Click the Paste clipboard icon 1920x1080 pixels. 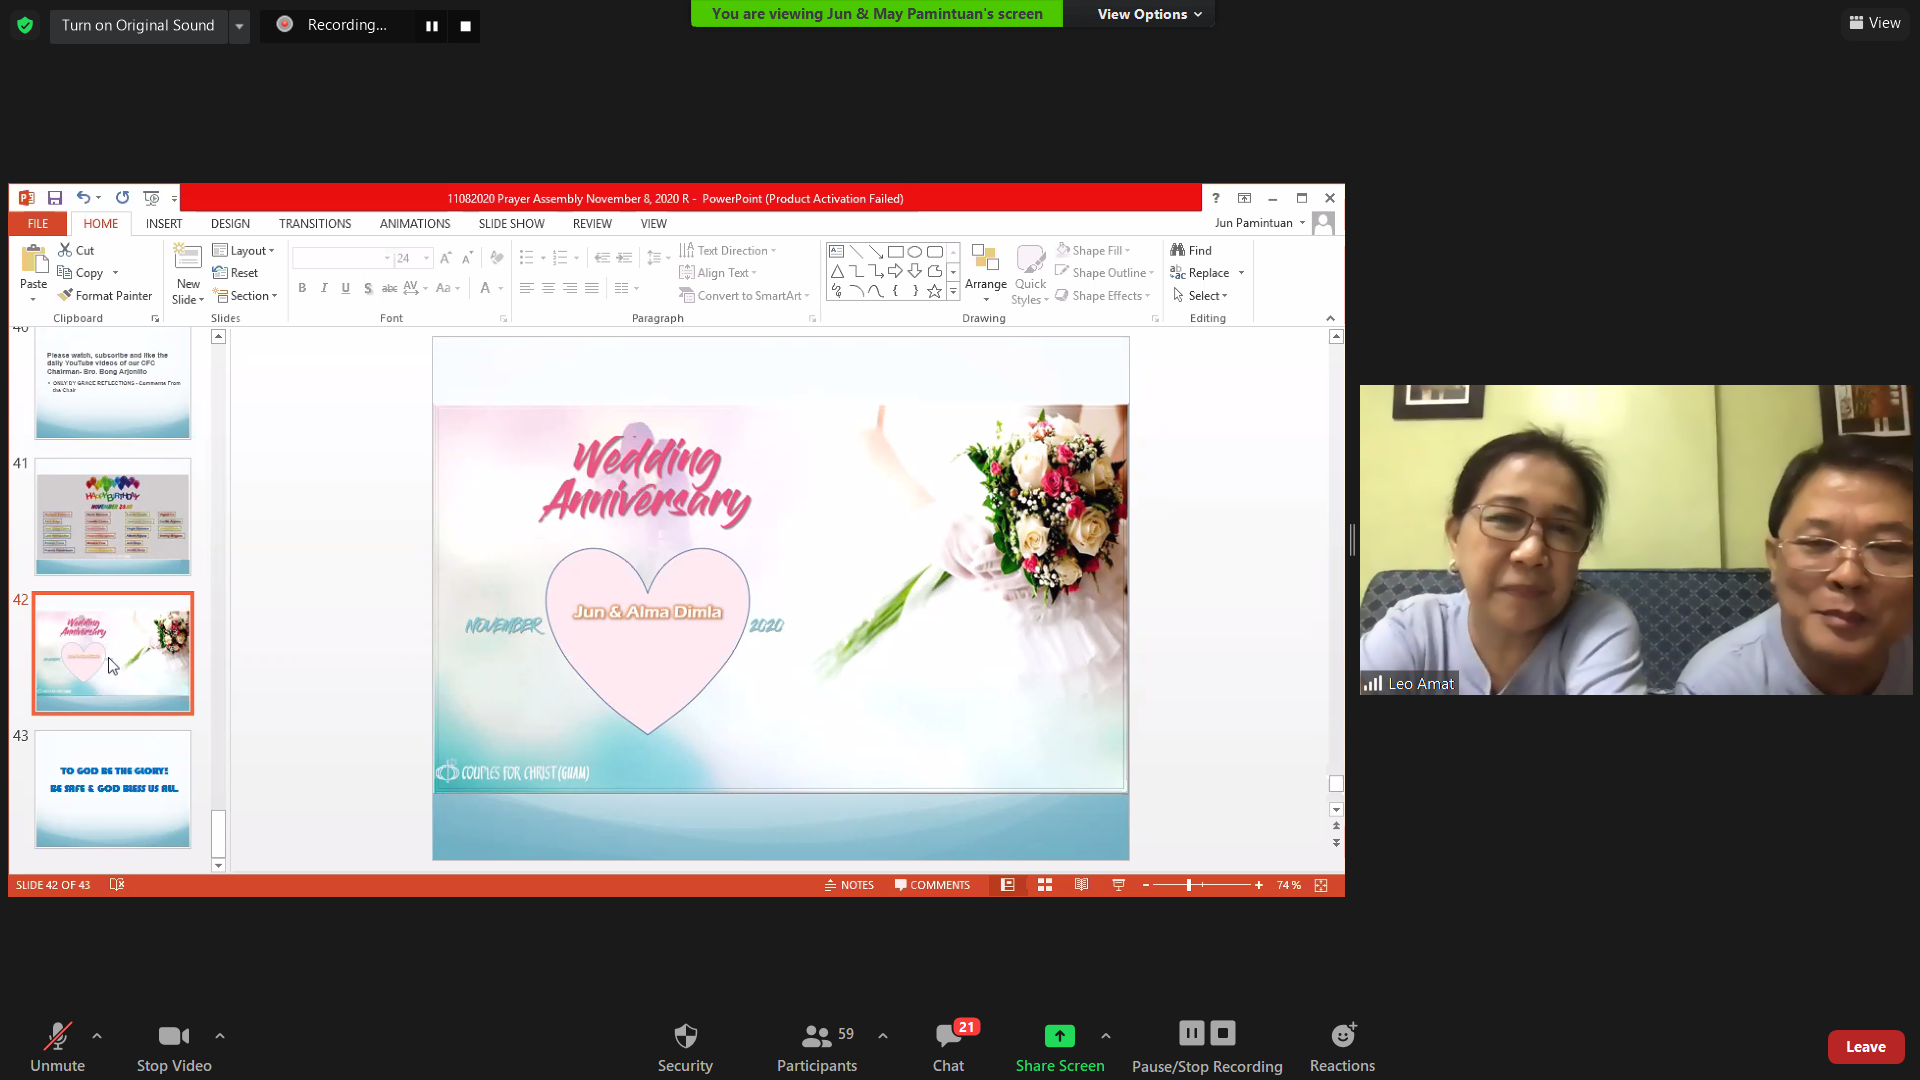[34, 260]
